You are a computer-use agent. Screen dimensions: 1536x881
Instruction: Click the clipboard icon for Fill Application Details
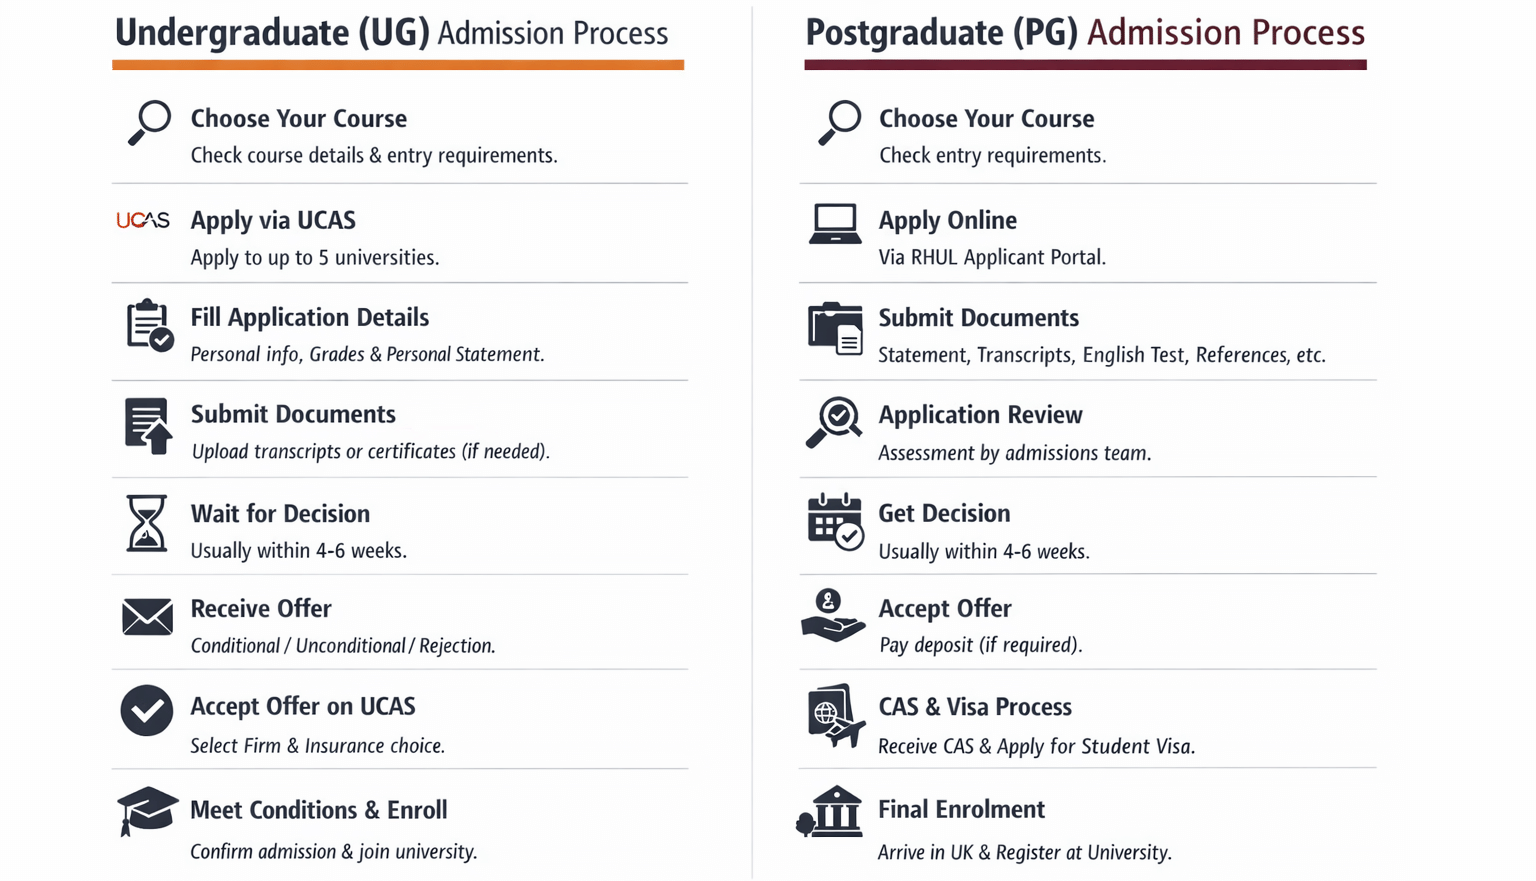click(149, 325)
